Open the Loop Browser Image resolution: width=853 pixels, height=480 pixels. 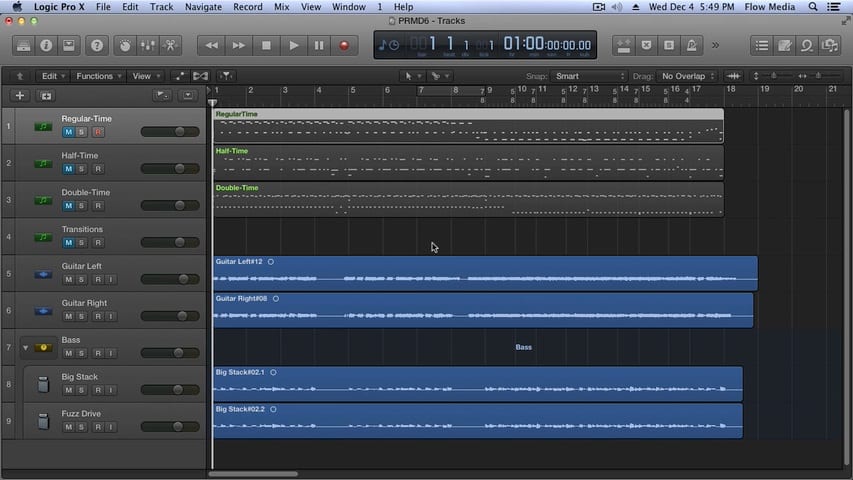click(805, 45)
